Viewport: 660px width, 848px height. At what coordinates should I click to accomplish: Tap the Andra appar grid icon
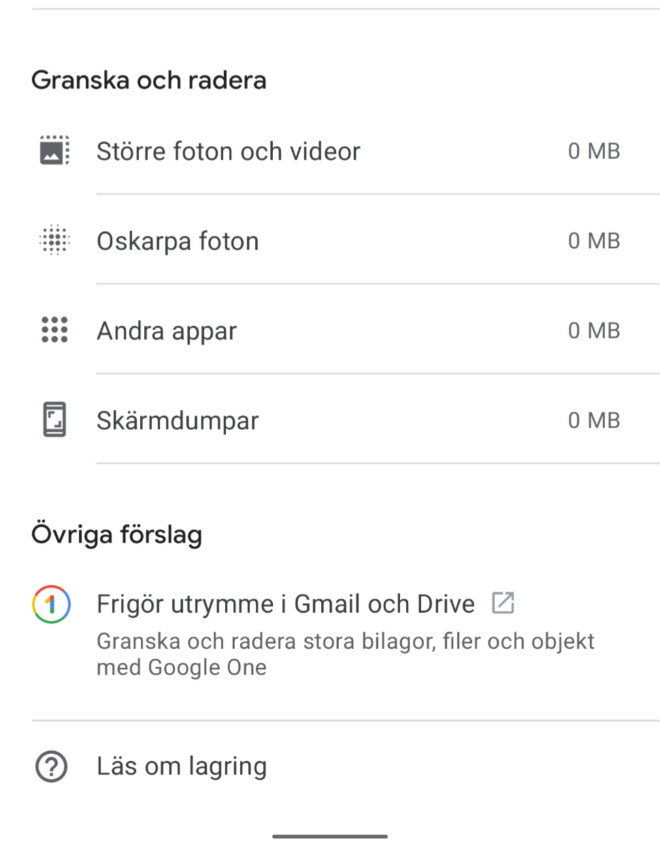[x=55, y=329]
